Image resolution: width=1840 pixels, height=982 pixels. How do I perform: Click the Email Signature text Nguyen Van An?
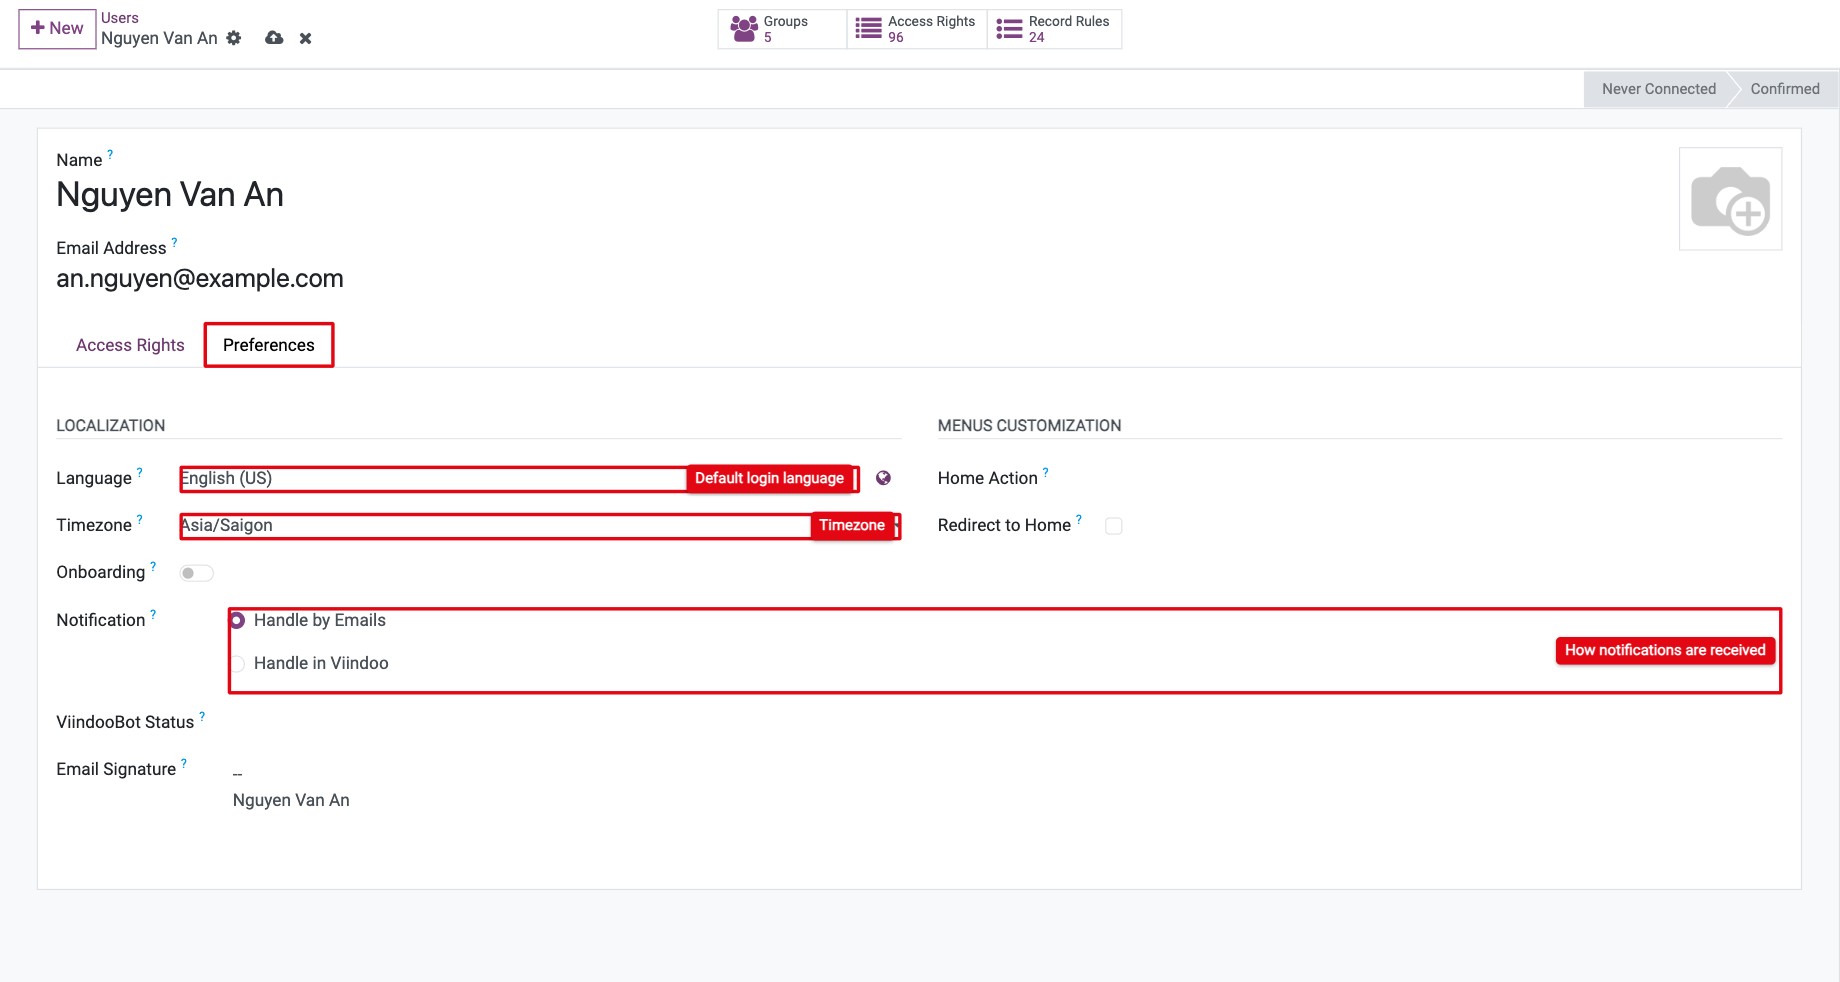point(291,800)
